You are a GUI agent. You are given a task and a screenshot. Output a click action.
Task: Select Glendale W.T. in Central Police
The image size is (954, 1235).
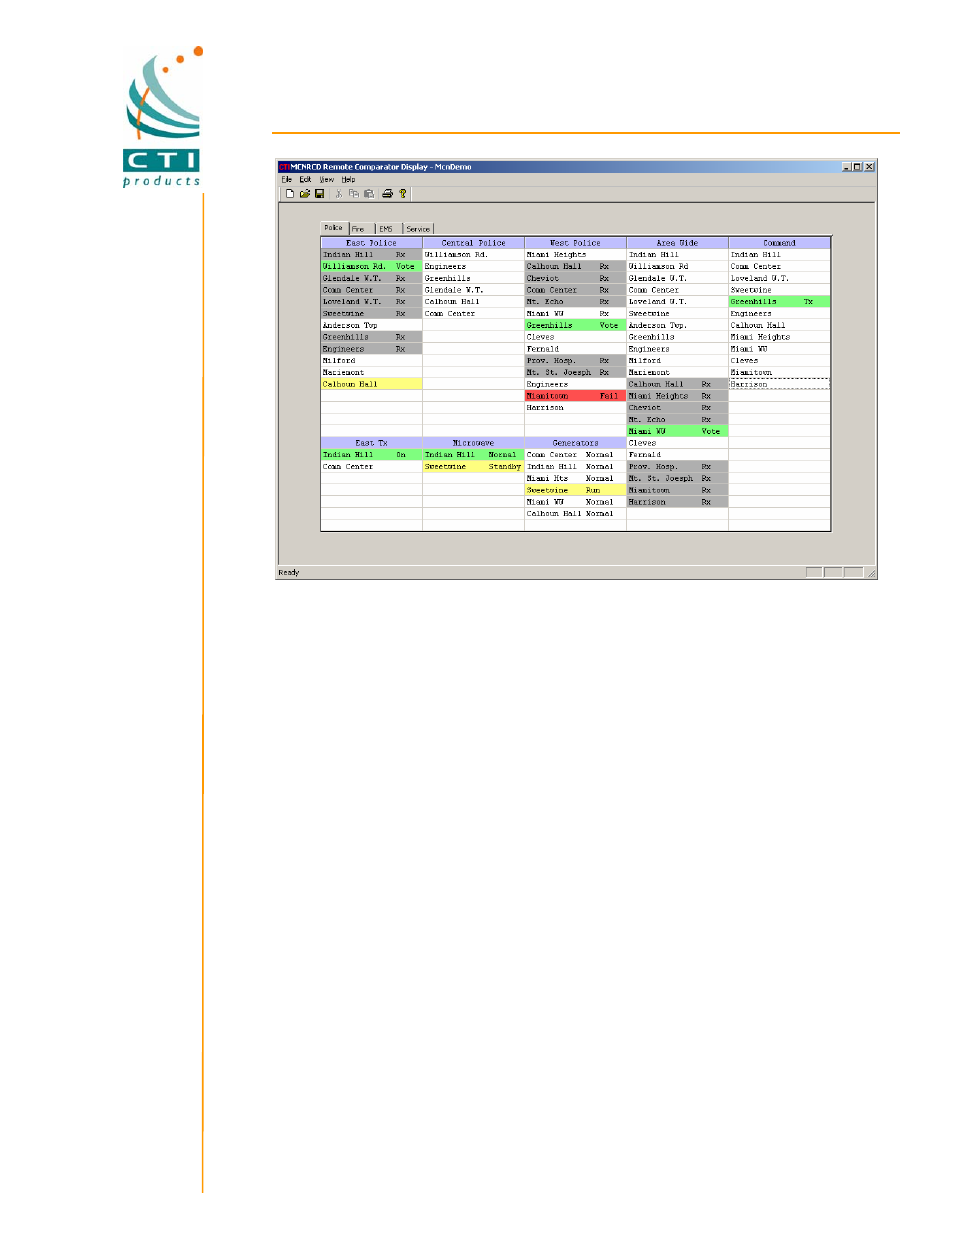tap(473, 290)
